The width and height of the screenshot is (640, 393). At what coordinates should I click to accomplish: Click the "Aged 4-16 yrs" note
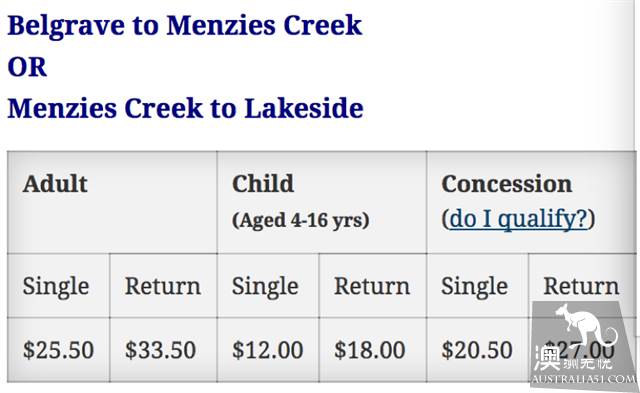(x=301, y=220)
